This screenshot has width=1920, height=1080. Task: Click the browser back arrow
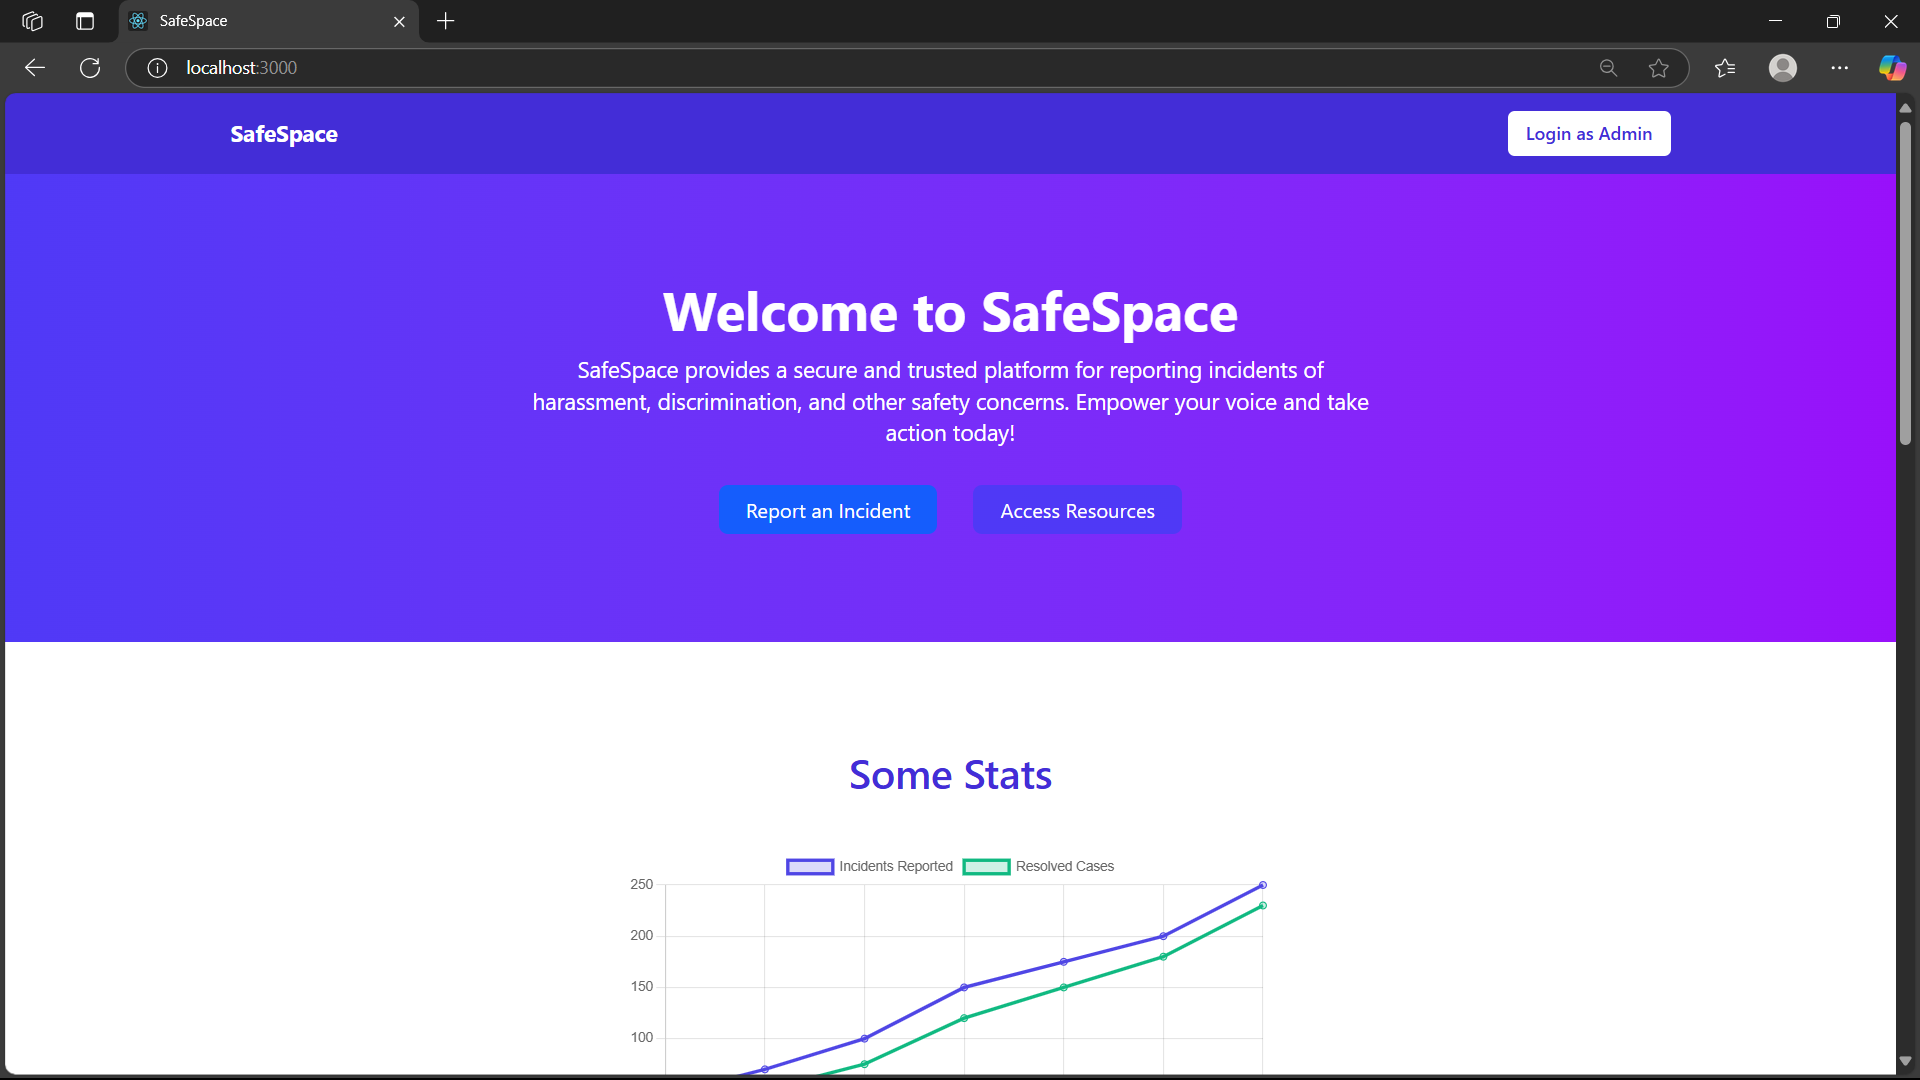tap(35, 68)
